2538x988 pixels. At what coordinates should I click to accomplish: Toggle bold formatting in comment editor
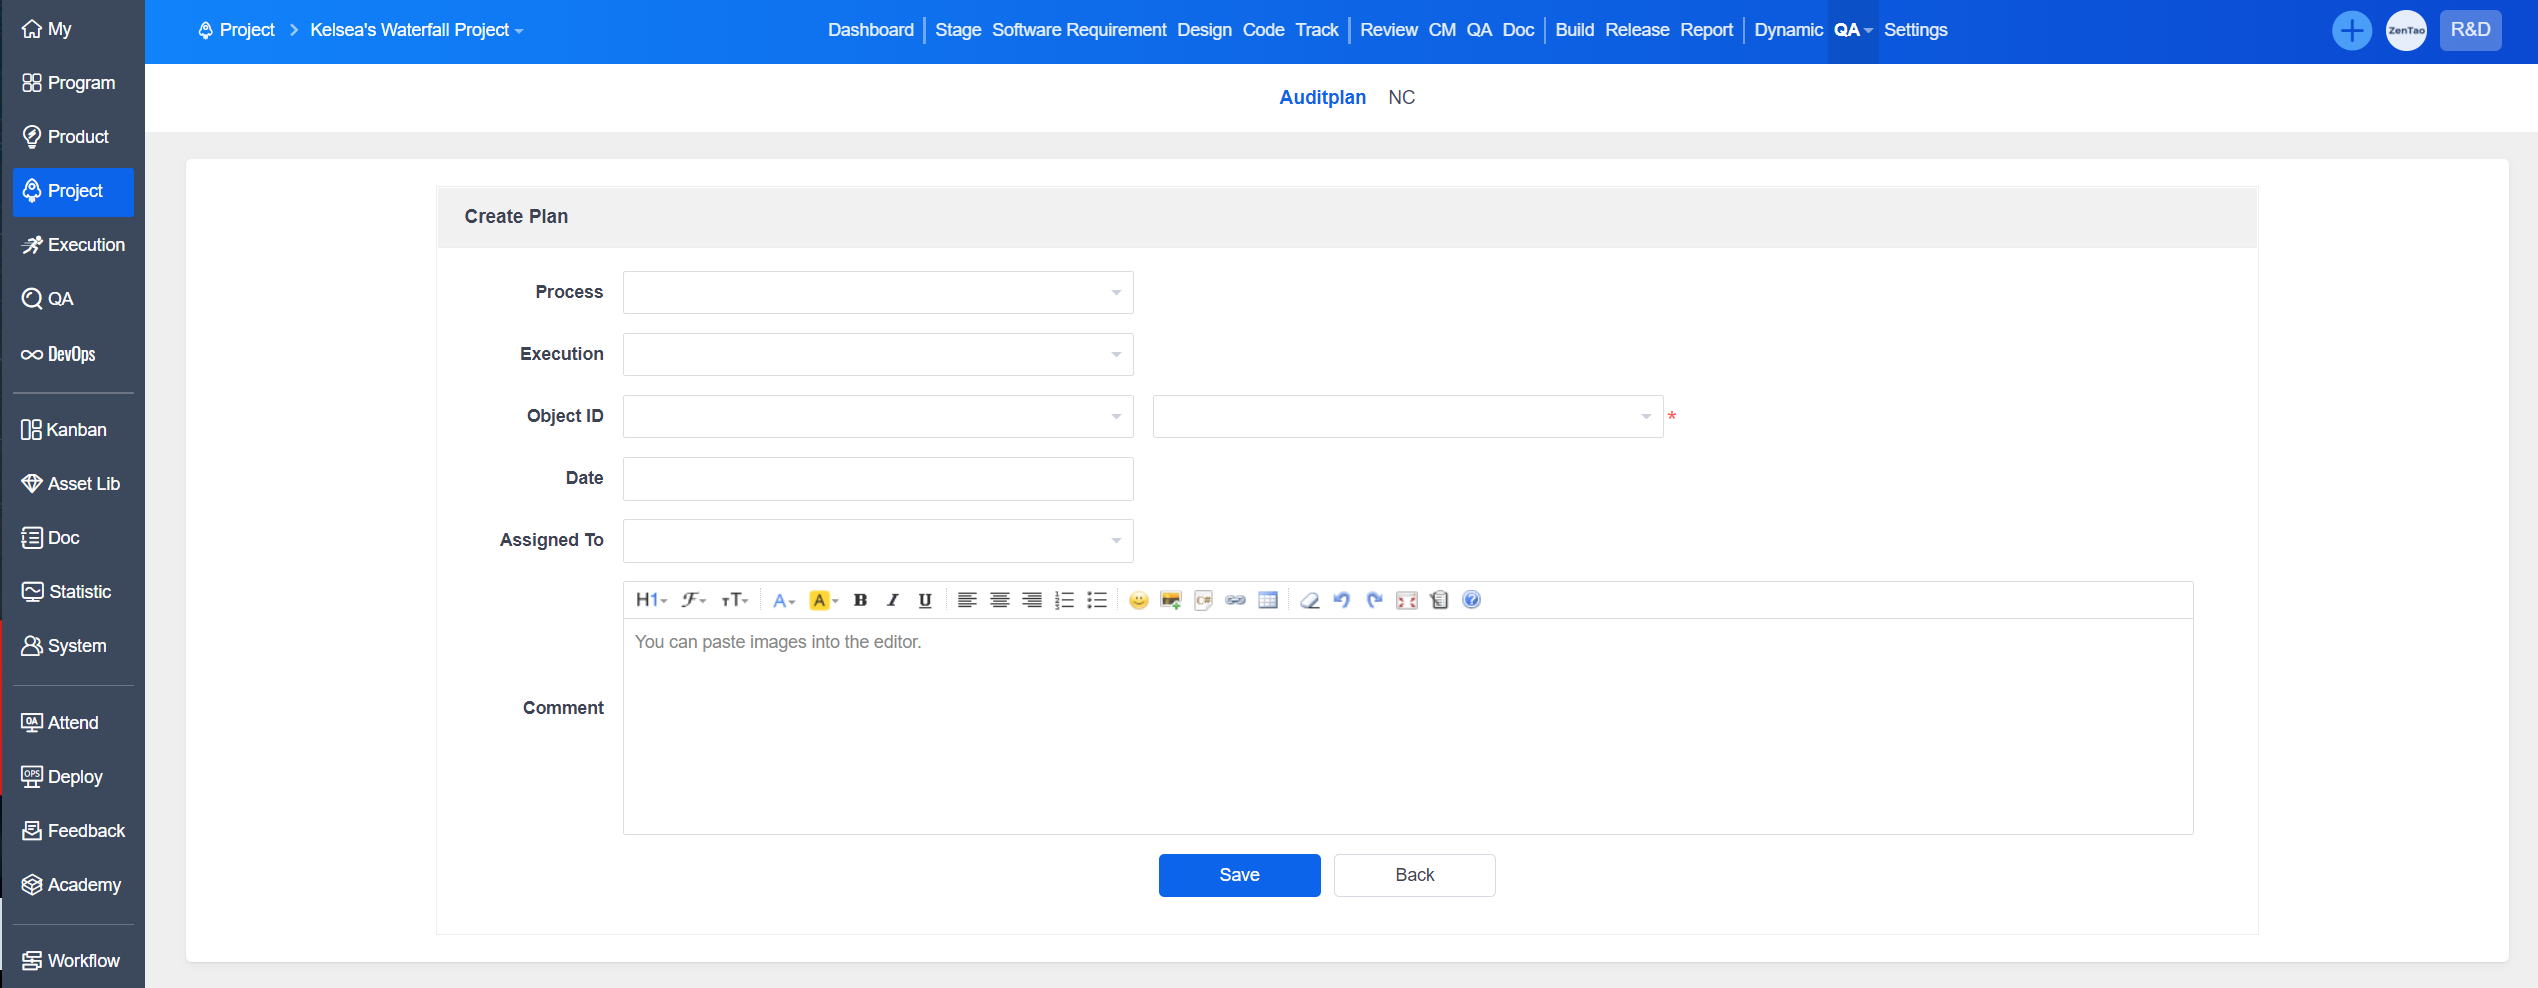pos(860,600)
